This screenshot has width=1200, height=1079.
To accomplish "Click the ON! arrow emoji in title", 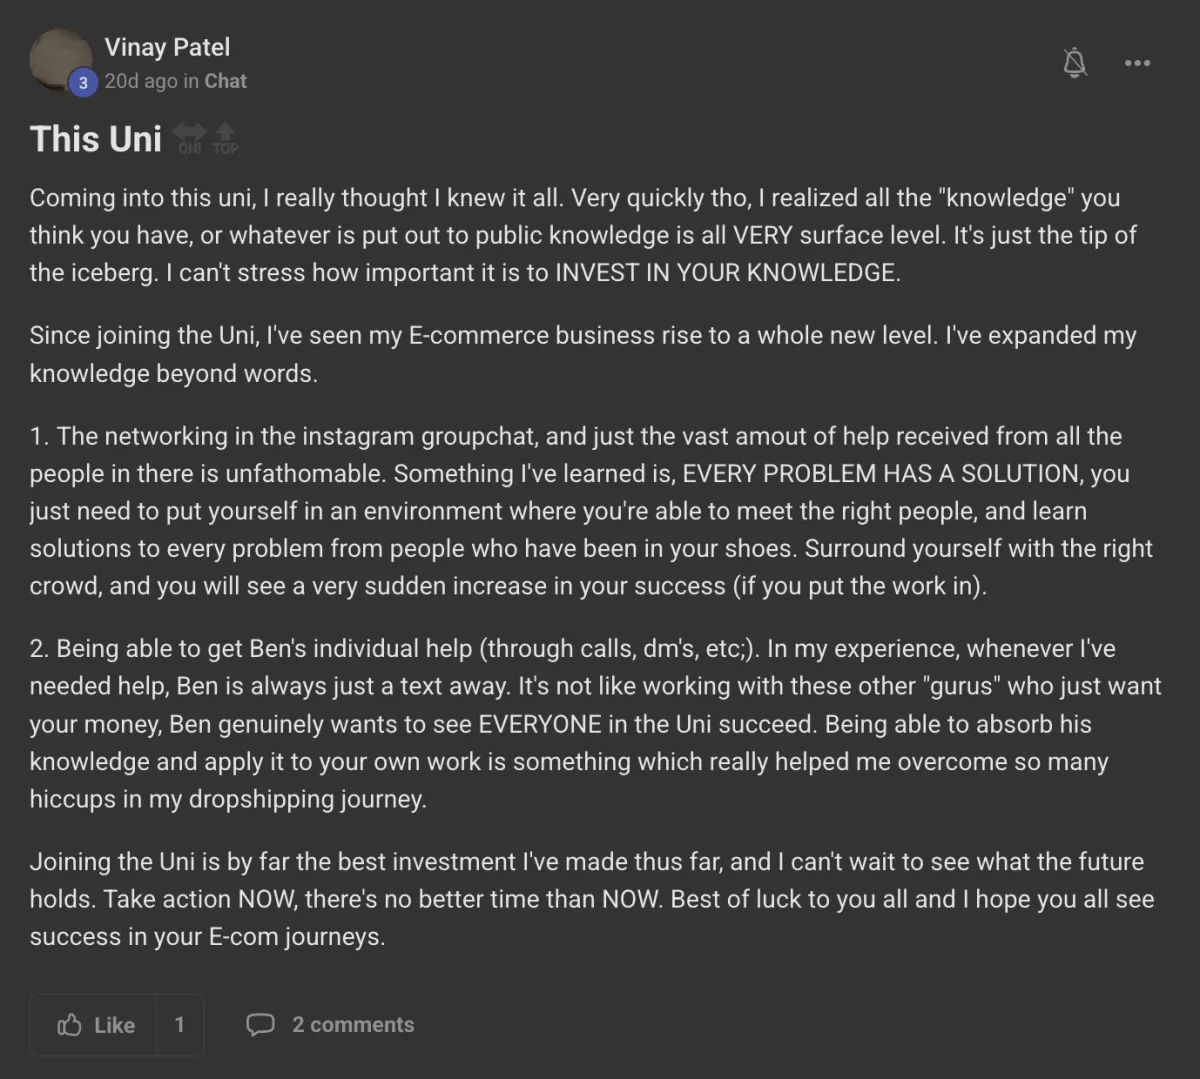I will pyautogui.click(x=189, y=139).
